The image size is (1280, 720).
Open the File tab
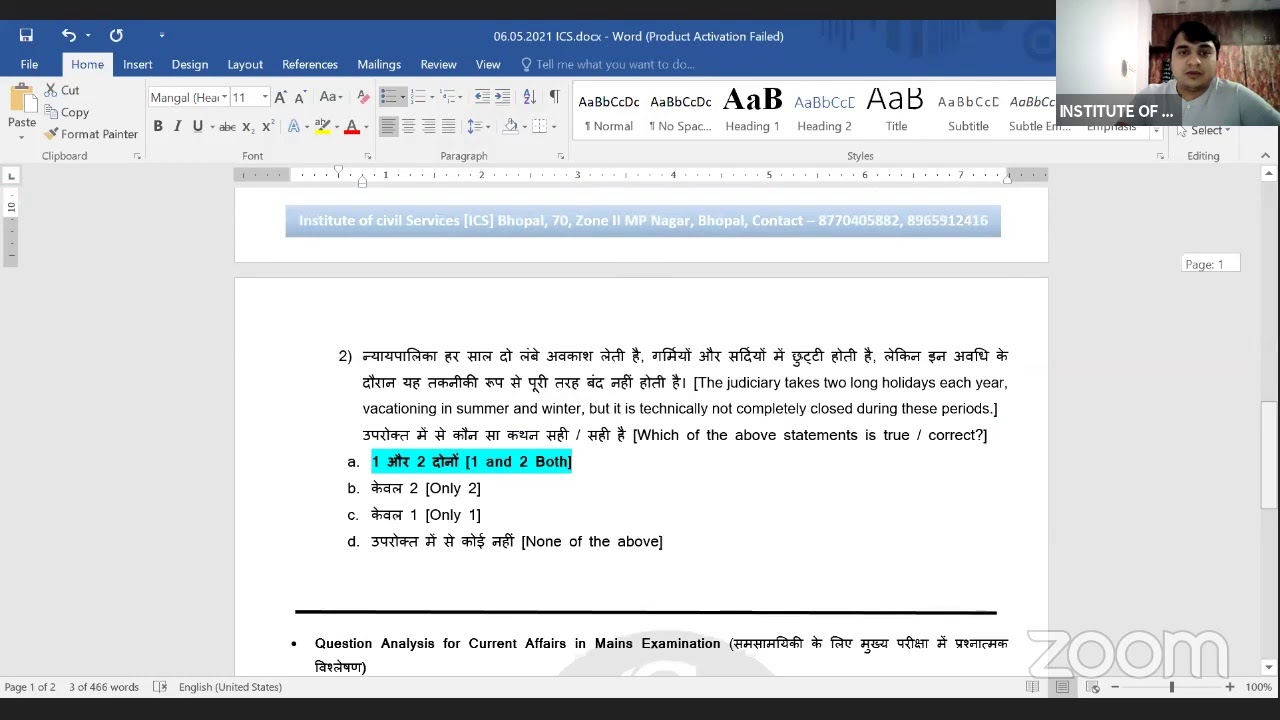[x=29, y=64]
